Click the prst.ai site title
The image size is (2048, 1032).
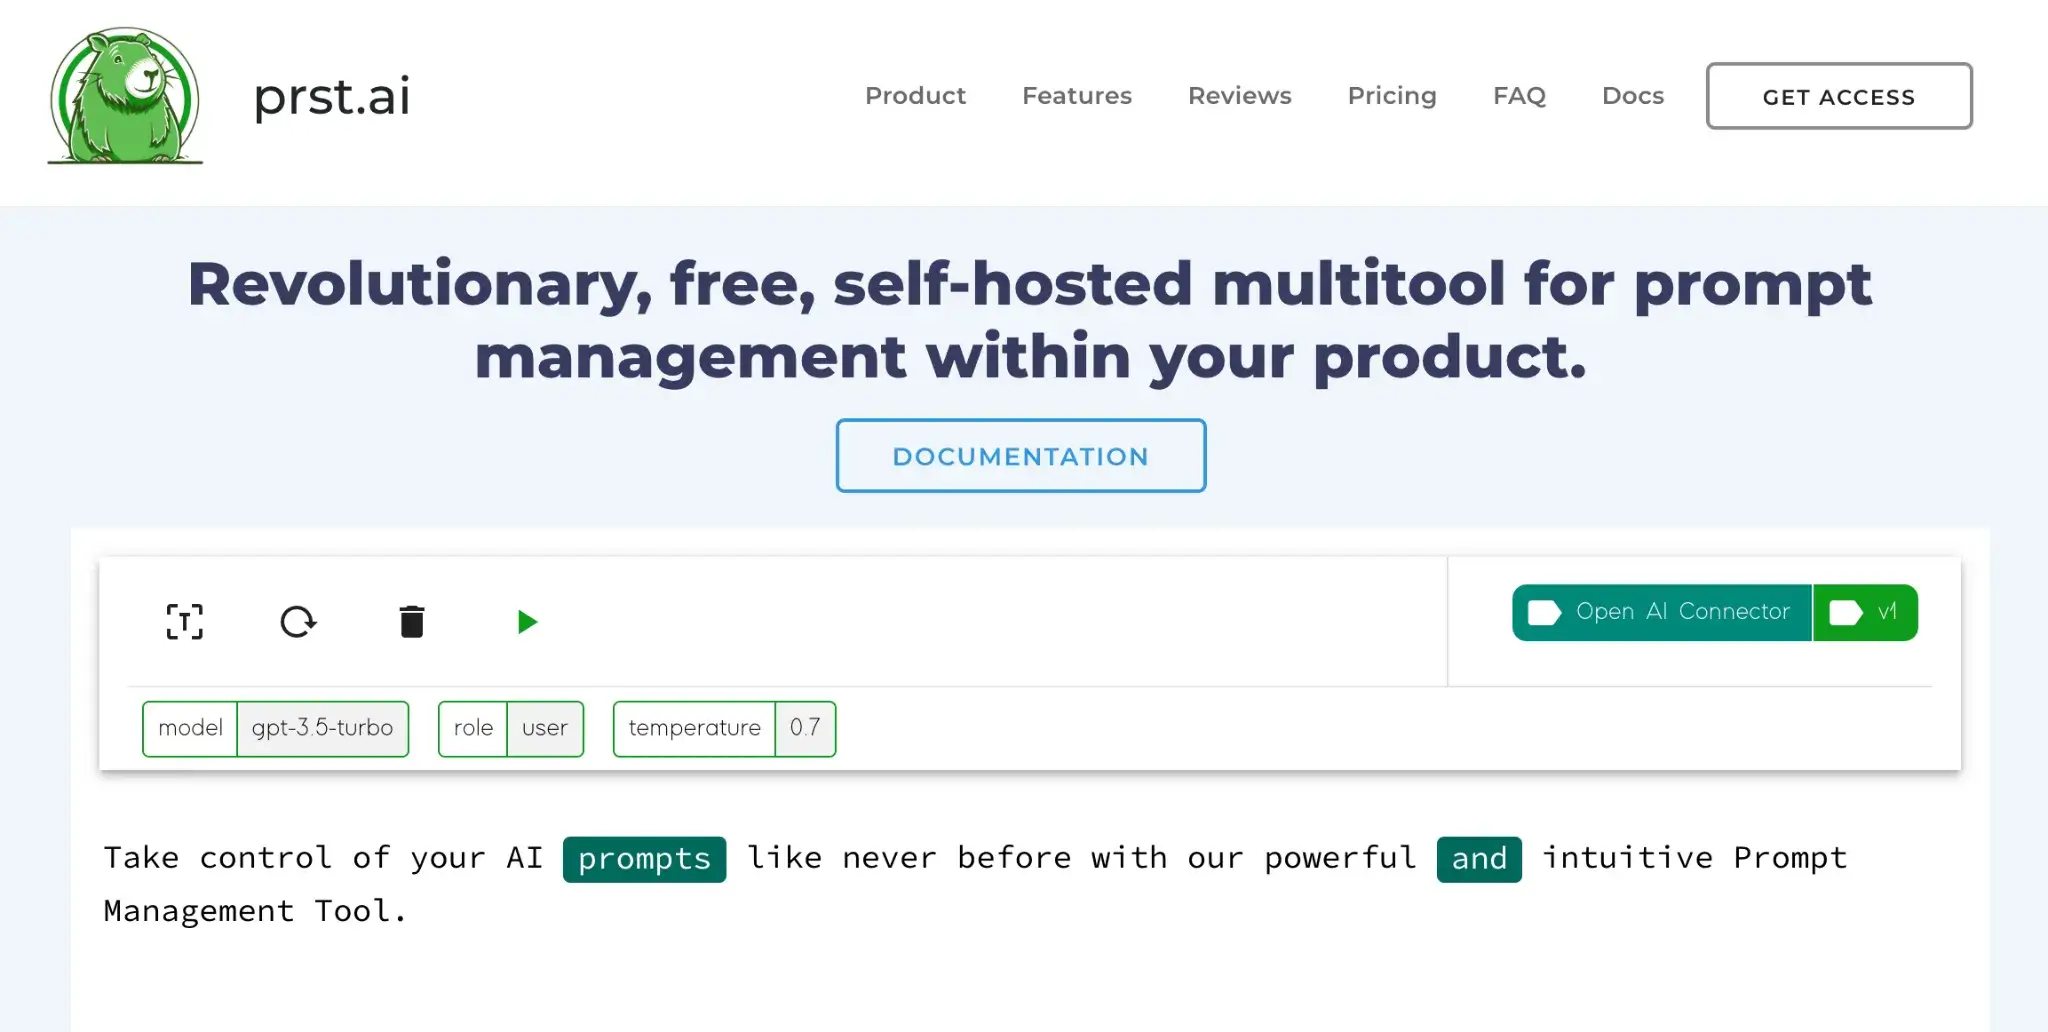tap(331, 97)
